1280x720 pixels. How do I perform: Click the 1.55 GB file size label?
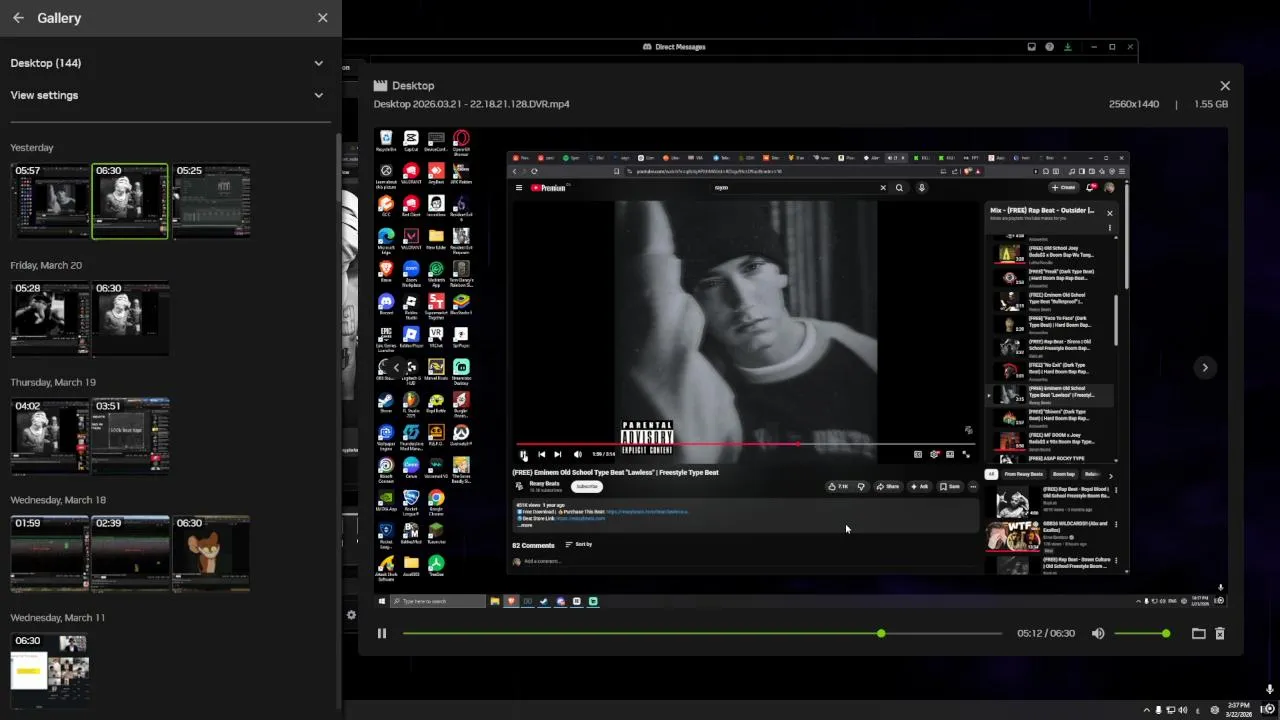(x=1210, y=104)
